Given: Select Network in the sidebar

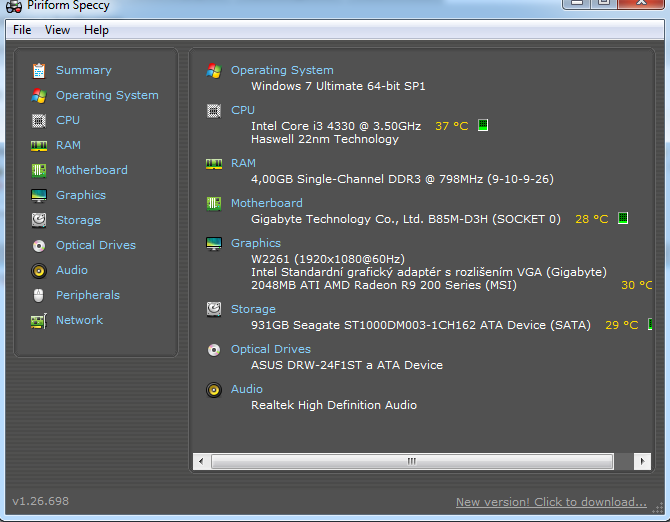Looking at the screenshot, I should (x=79, y=320).
